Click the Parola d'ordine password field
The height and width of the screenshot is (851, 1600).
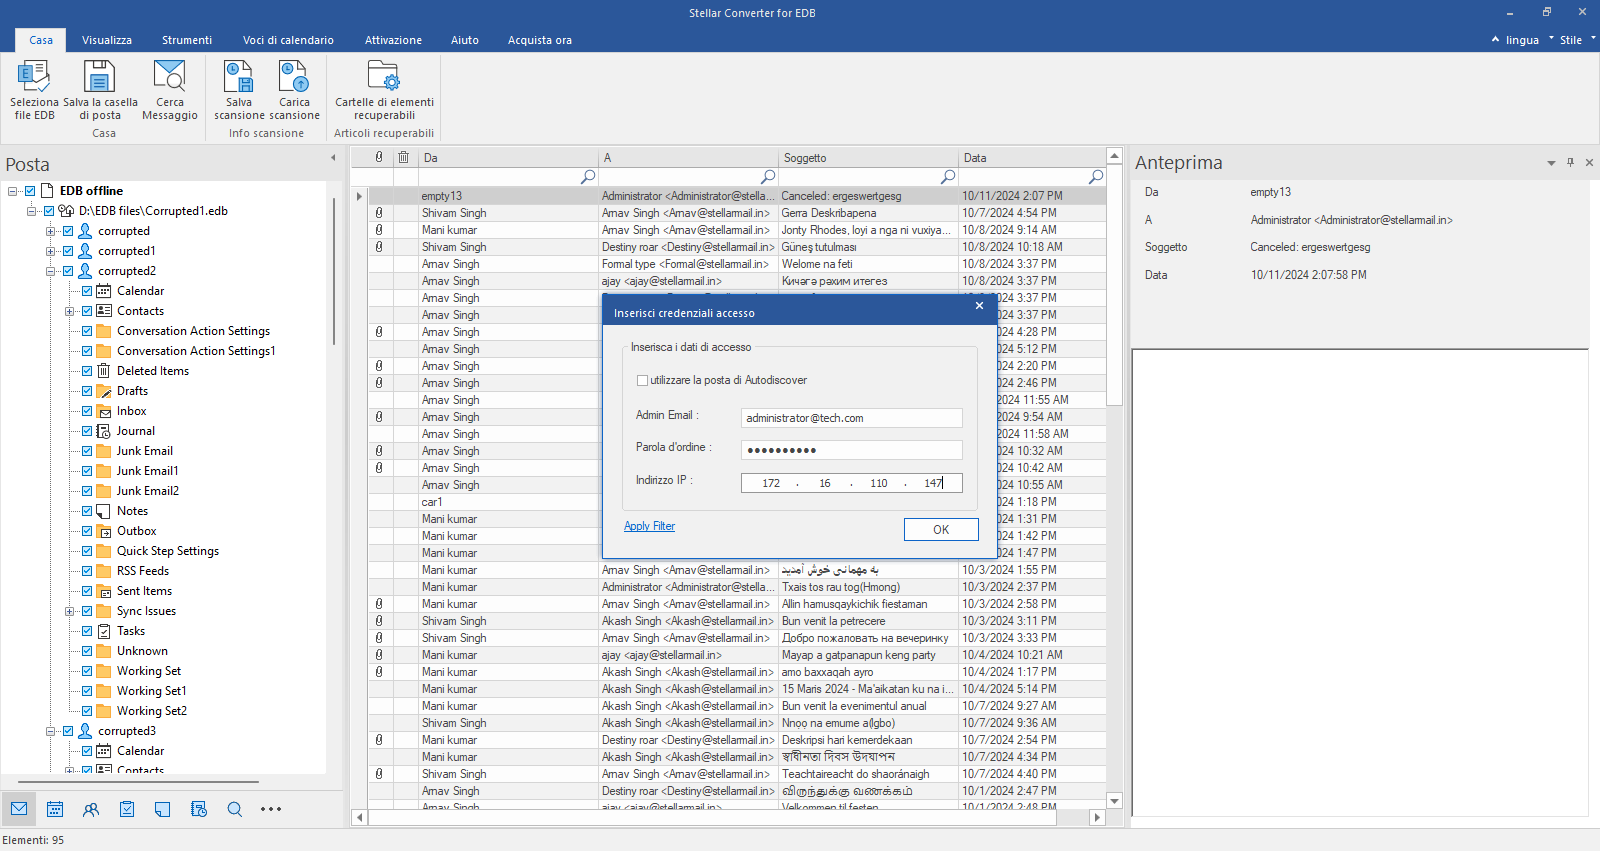click(852, 450)
